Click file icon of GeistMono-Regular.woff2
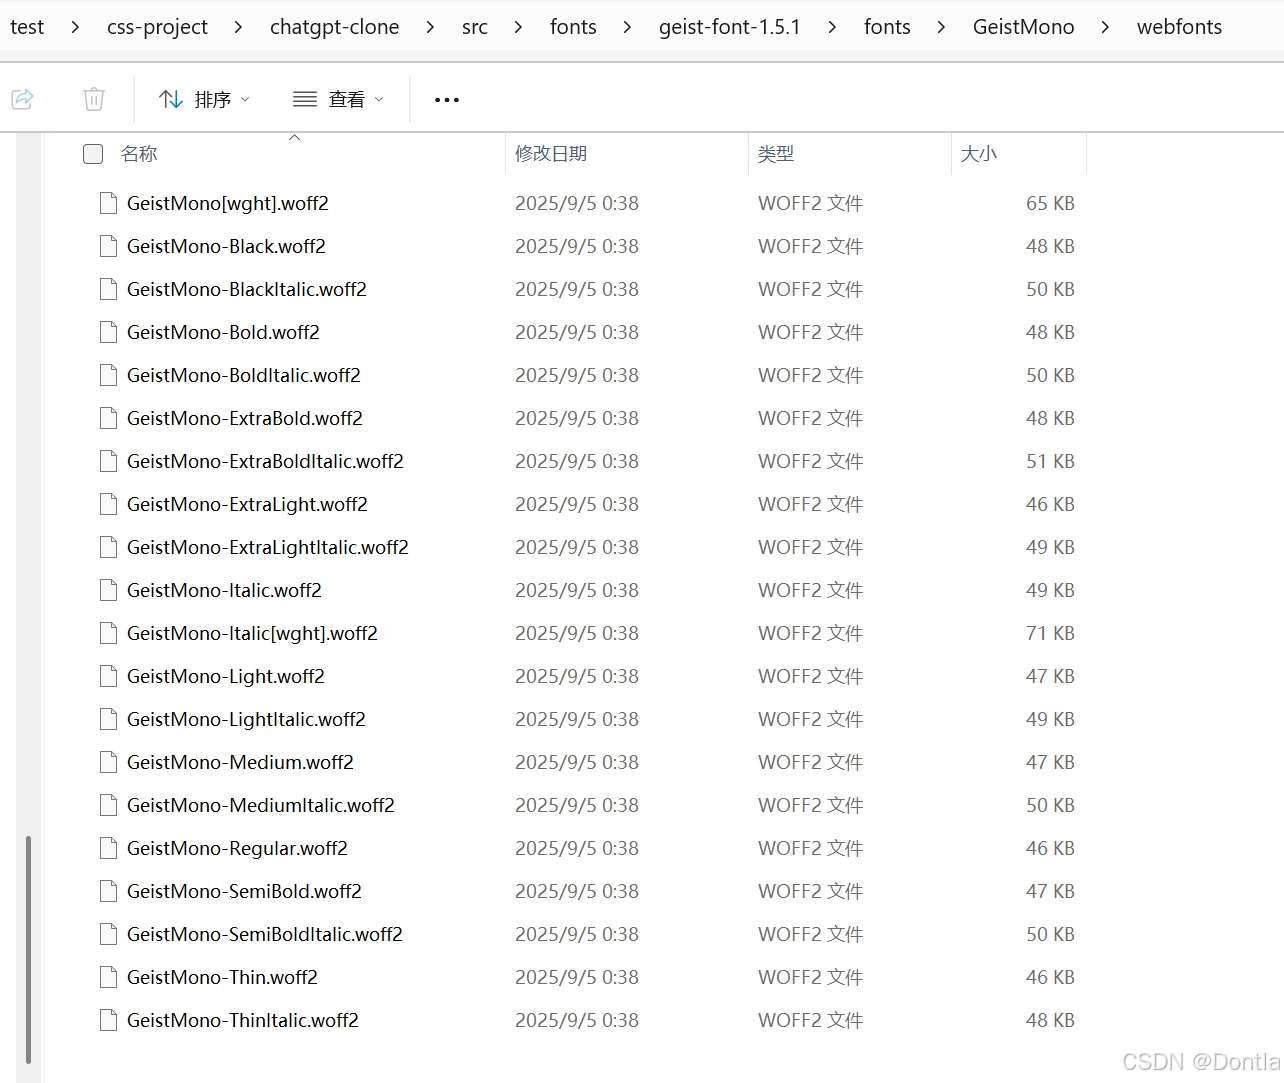The image size is (1284, 1083). point(108,848)
